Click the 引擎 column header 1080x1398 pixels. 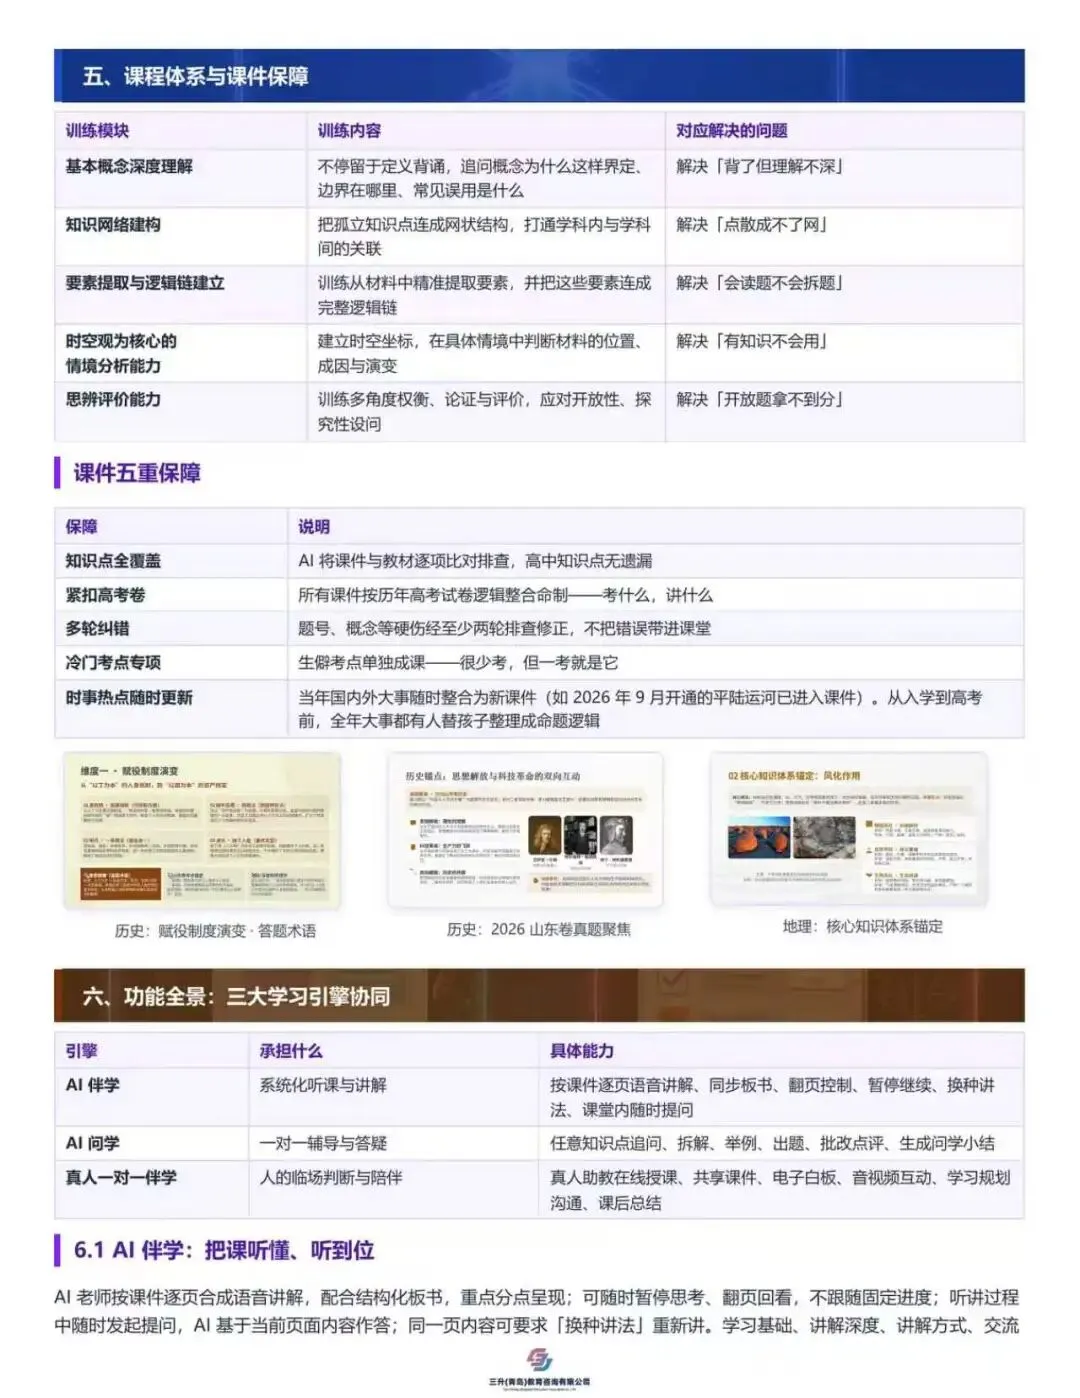(x=82, y=1051)
